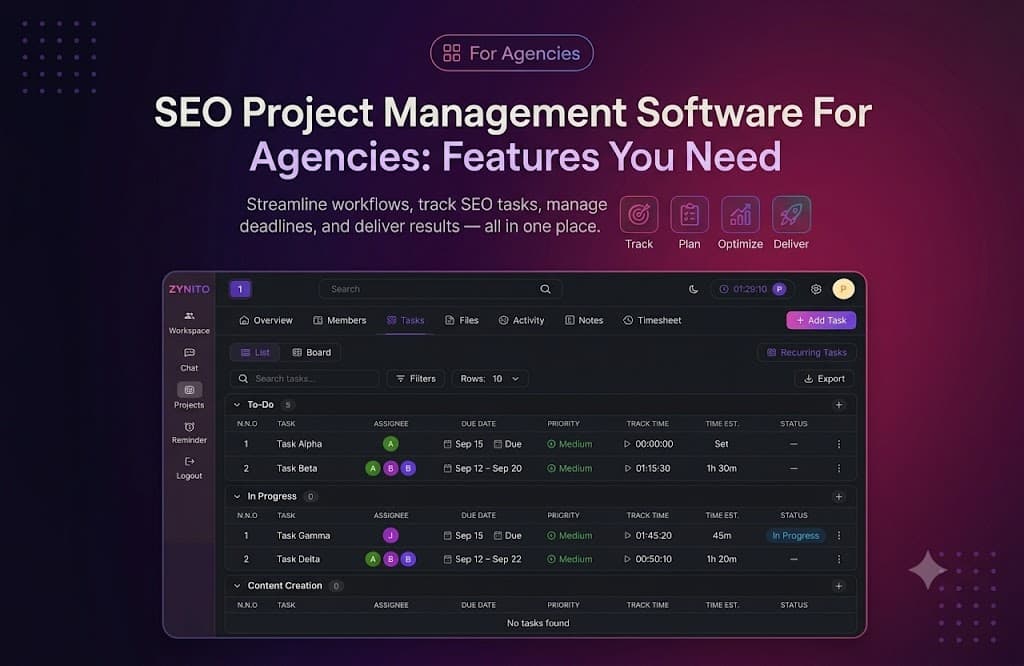1024x666 pixels.
Task: Open the user profile avatar
Action: pyautogui.click(x=843, y=289)
